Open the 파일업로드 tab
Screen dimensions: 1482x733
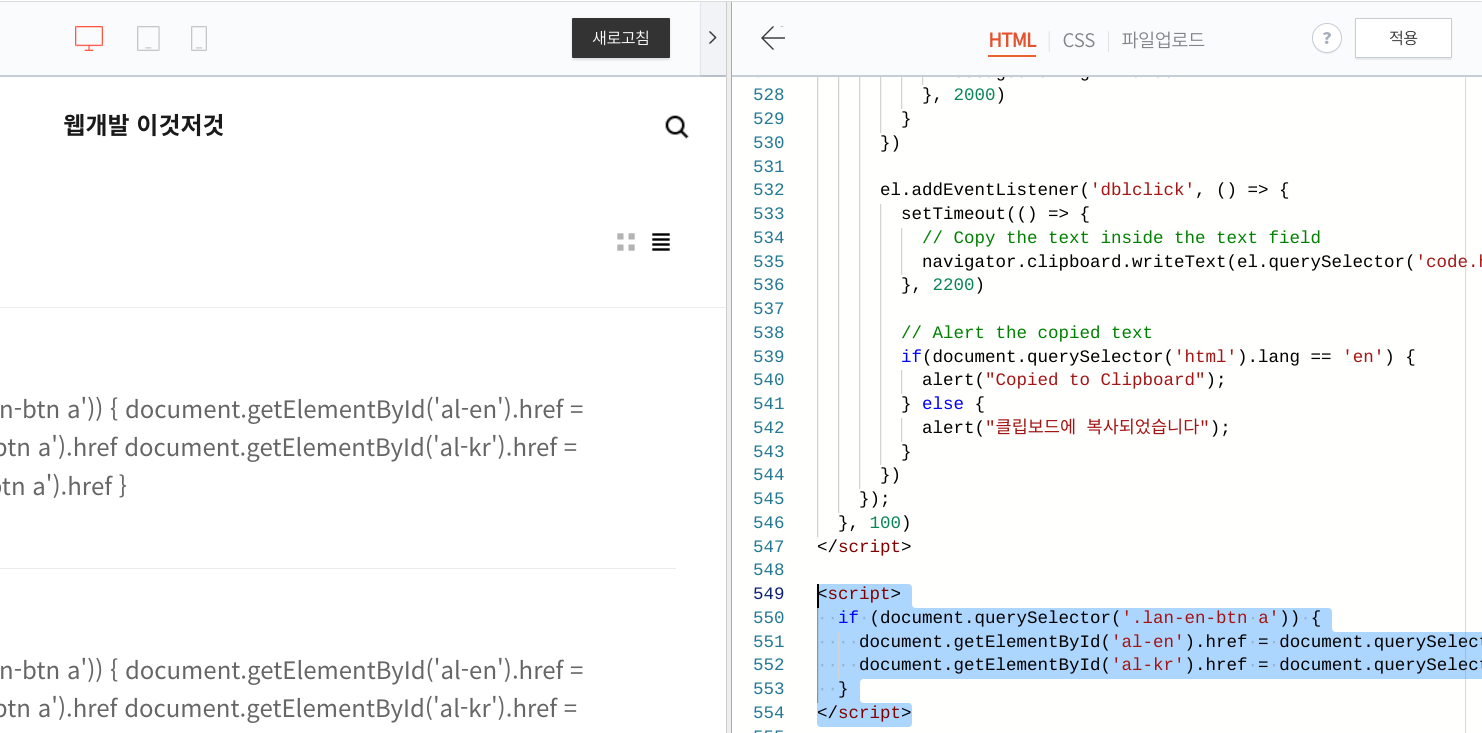(1163, 40)
